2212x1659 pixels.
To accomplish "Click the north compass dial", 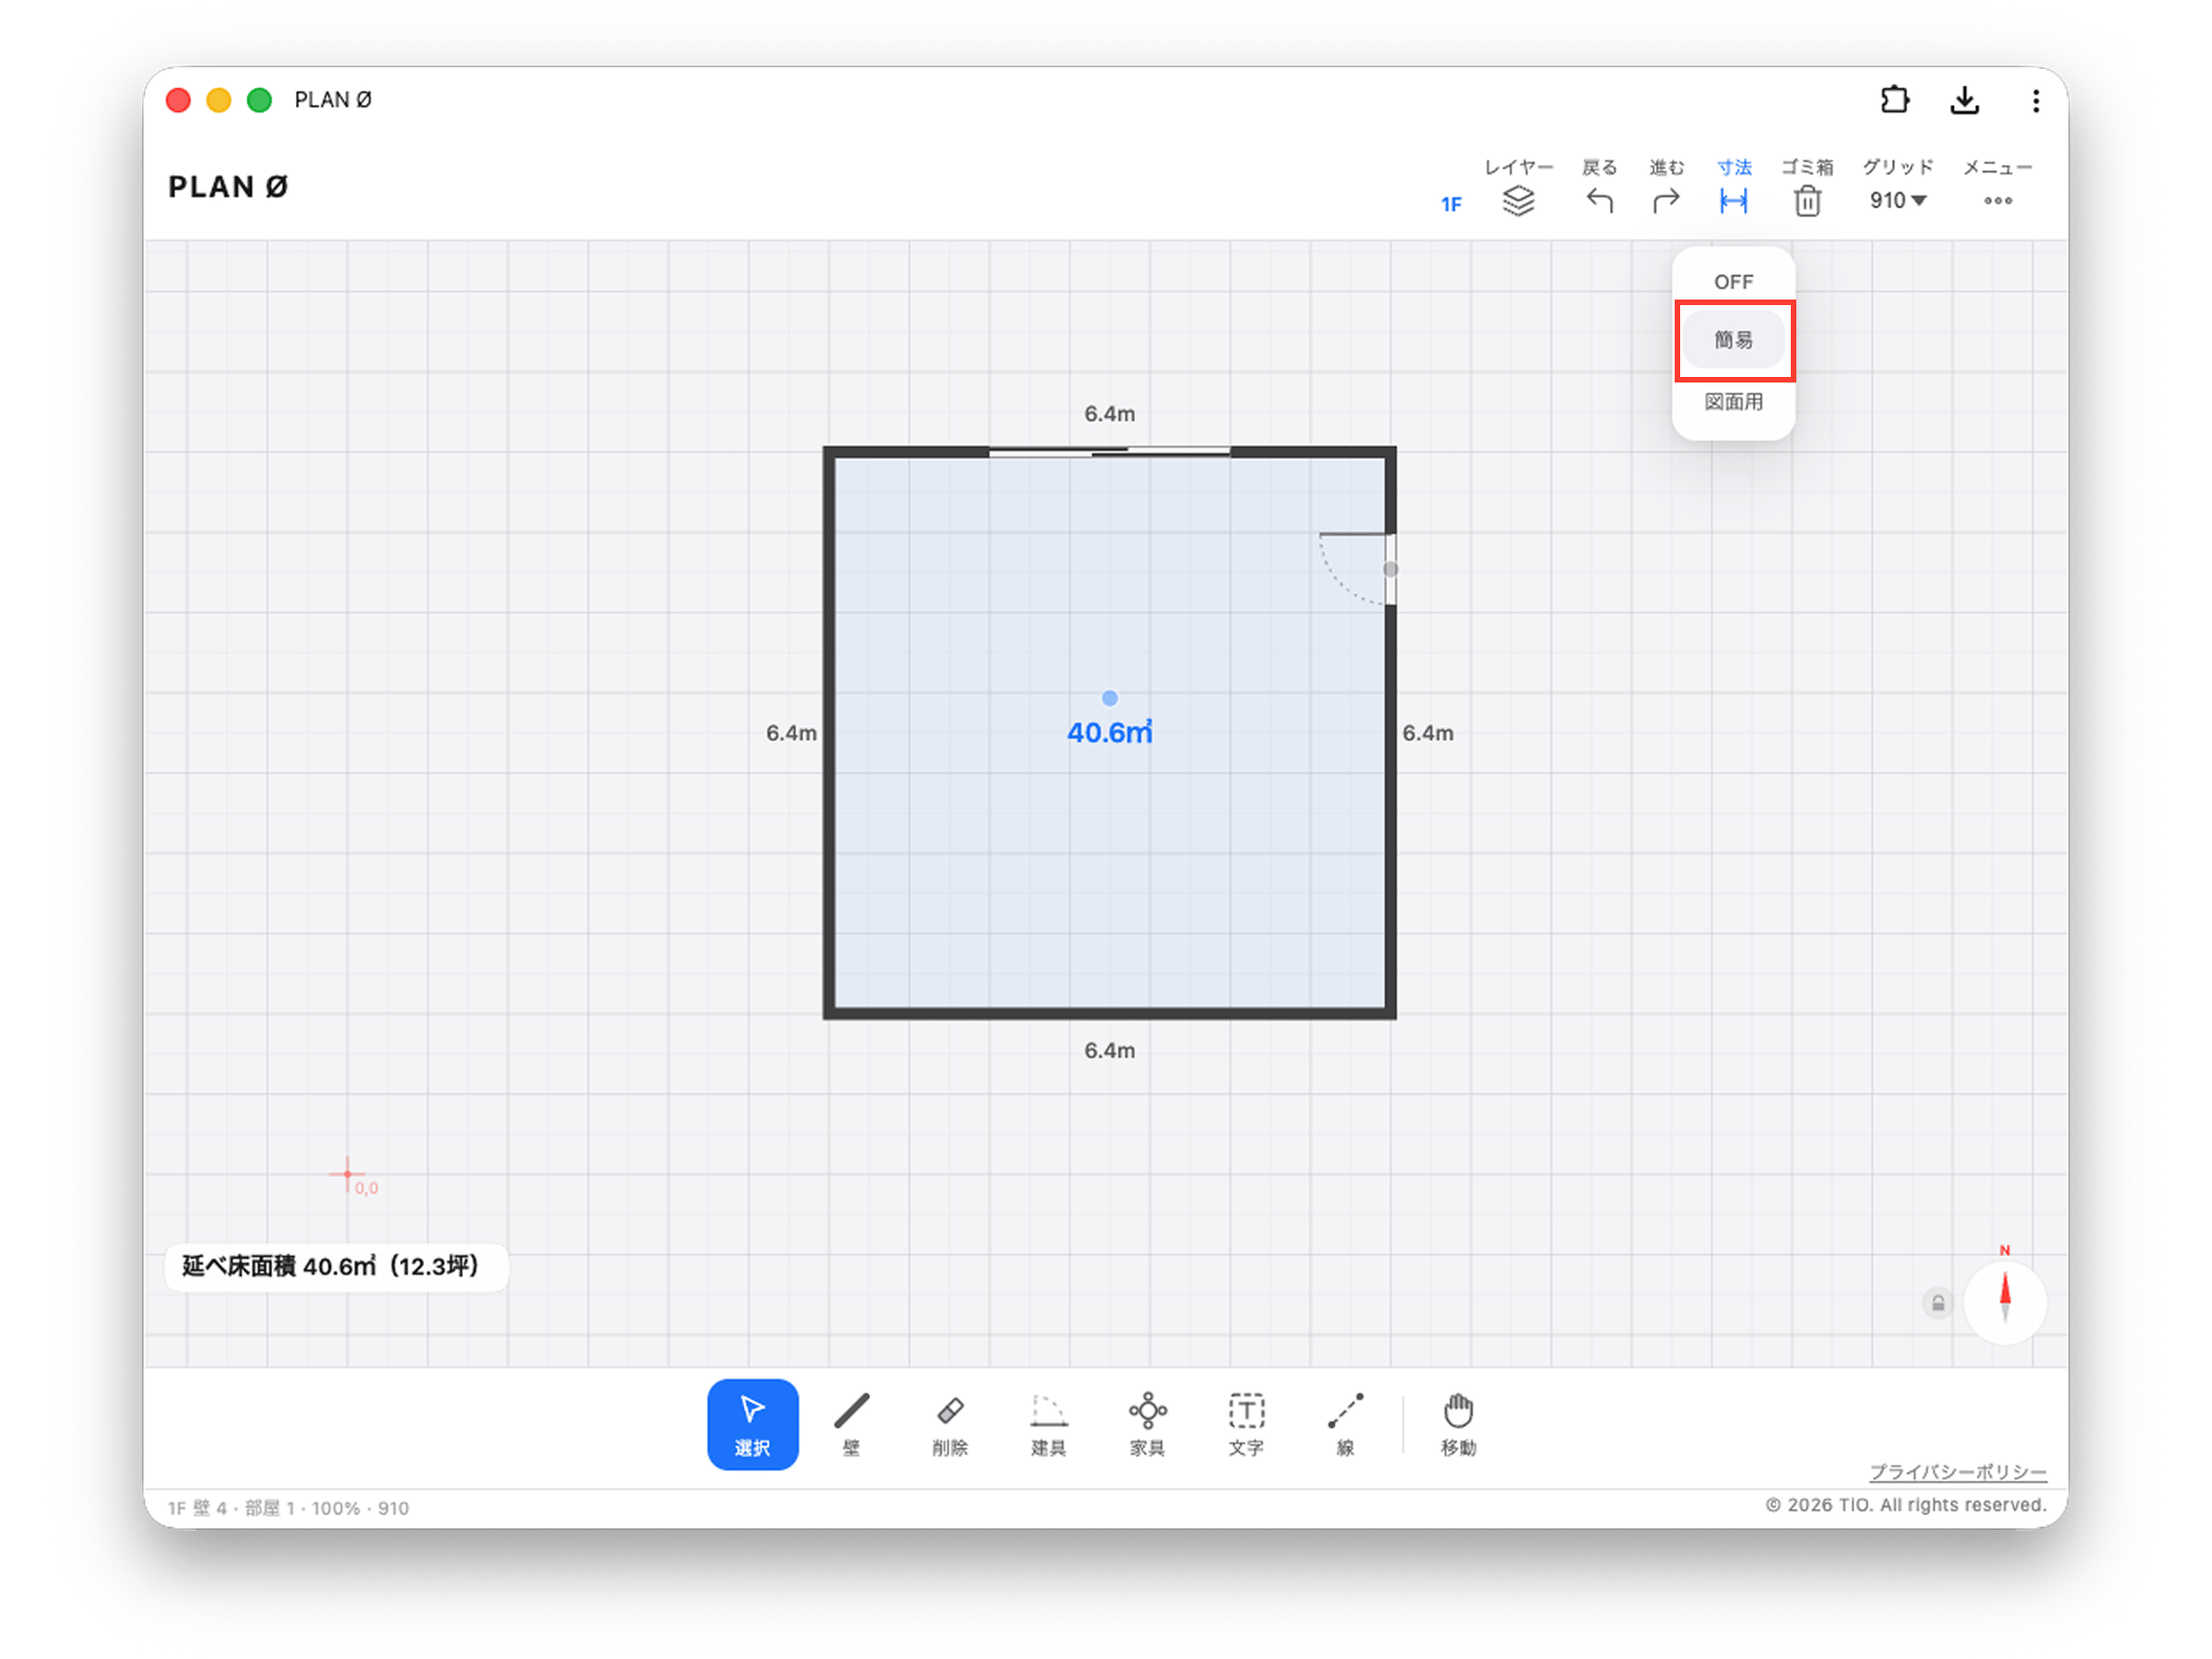I will (x=2004, y=1303).
